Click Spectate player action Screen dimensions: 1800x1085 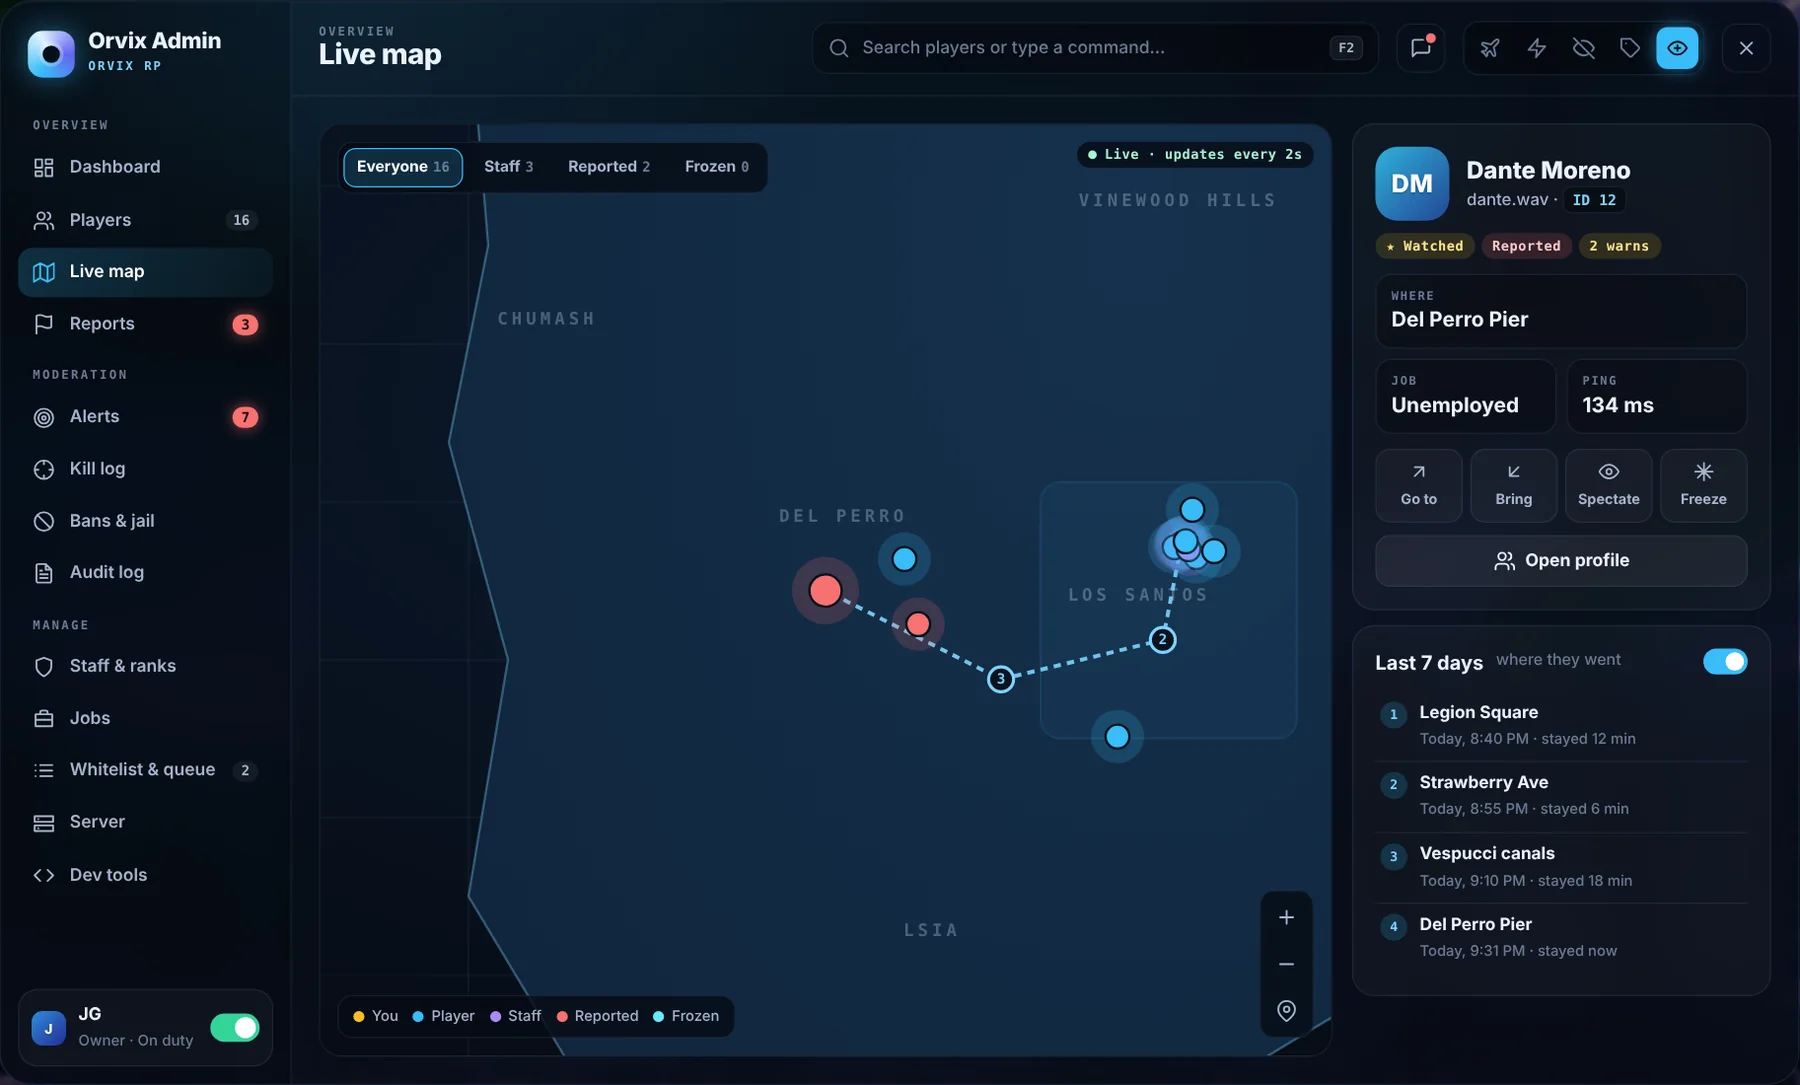point(1608,485)
